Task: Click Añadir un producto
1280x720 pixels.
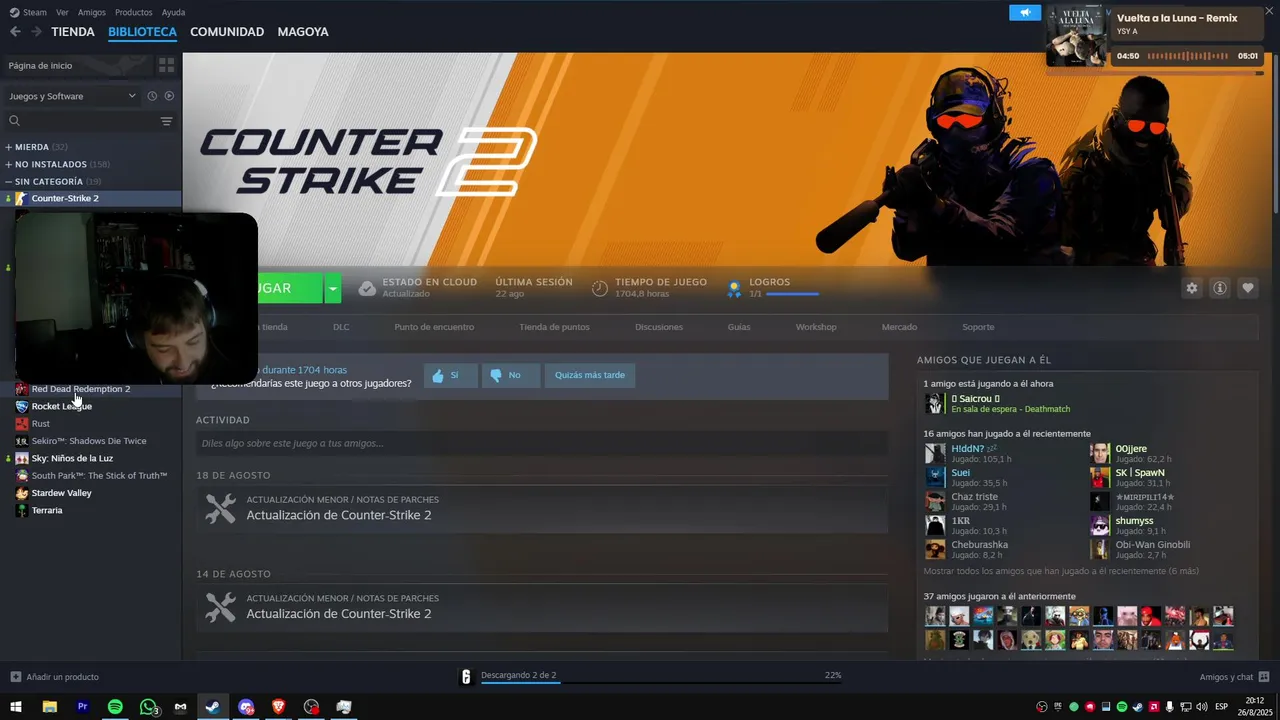Action: (x=54, y=677)
